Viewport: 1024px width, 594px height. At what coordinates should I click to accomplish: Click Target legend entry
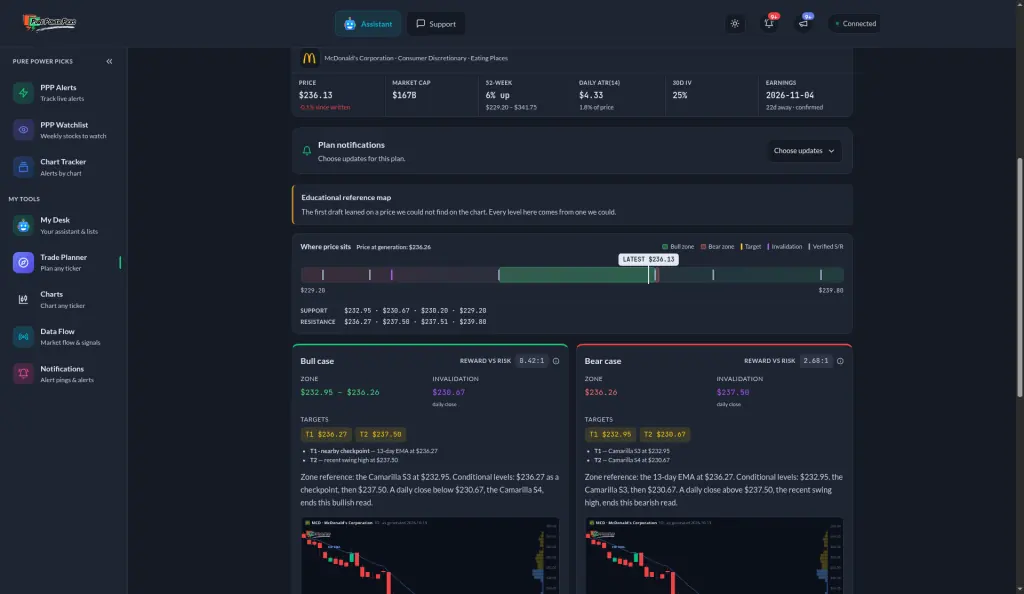pyautogui.click(x=750, y=247)
